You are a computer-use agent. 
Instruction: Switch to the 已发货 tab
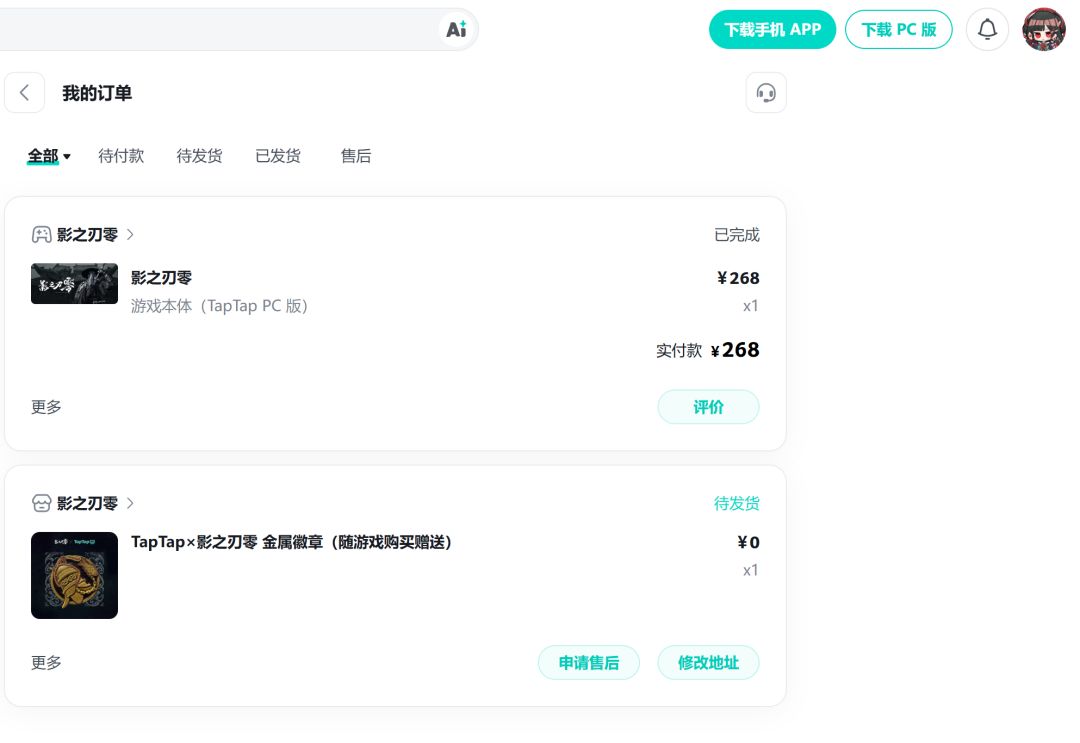point(278,156)
